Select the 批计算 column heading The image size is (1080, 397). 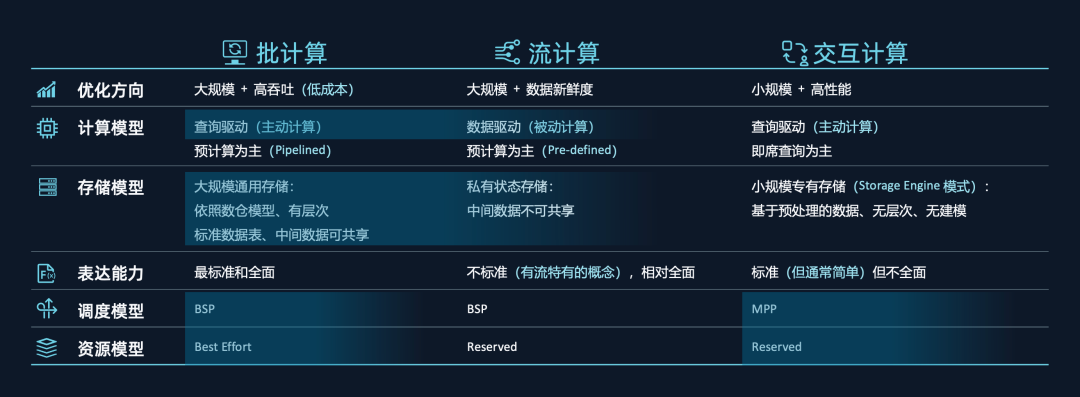pyautogui.click(x=291, y=53)
